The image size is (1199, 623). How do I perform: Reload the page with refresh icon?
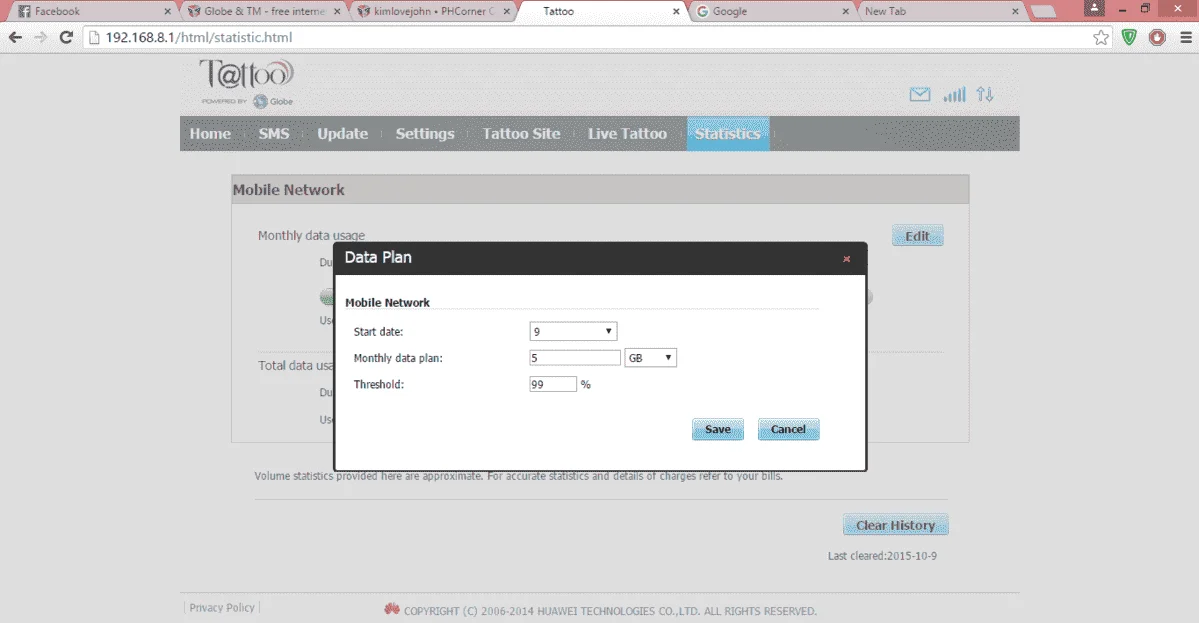pyautogui.click(x=67, y=37)
